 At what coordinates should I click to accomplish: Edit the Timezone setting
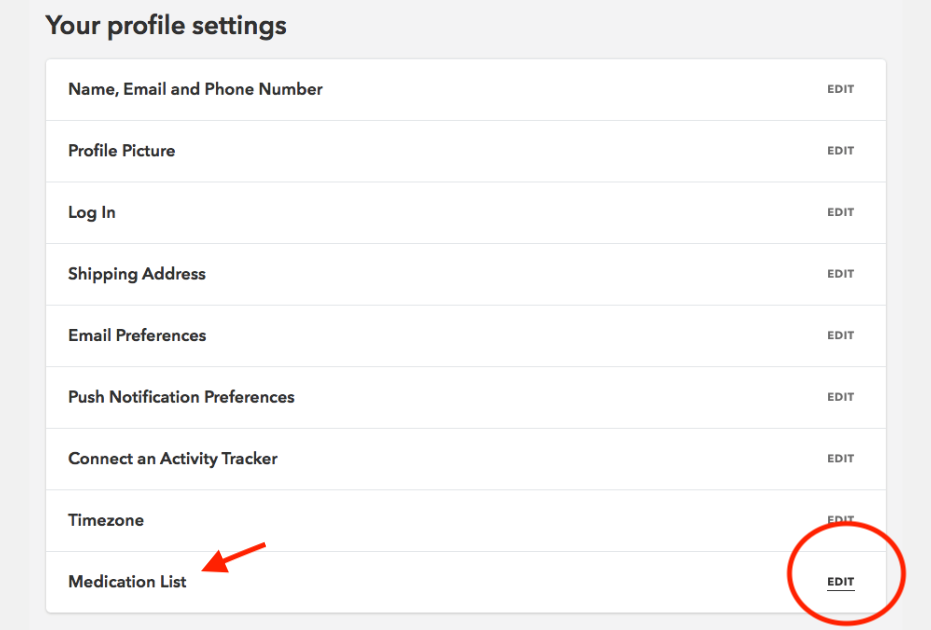coord(840,520)
